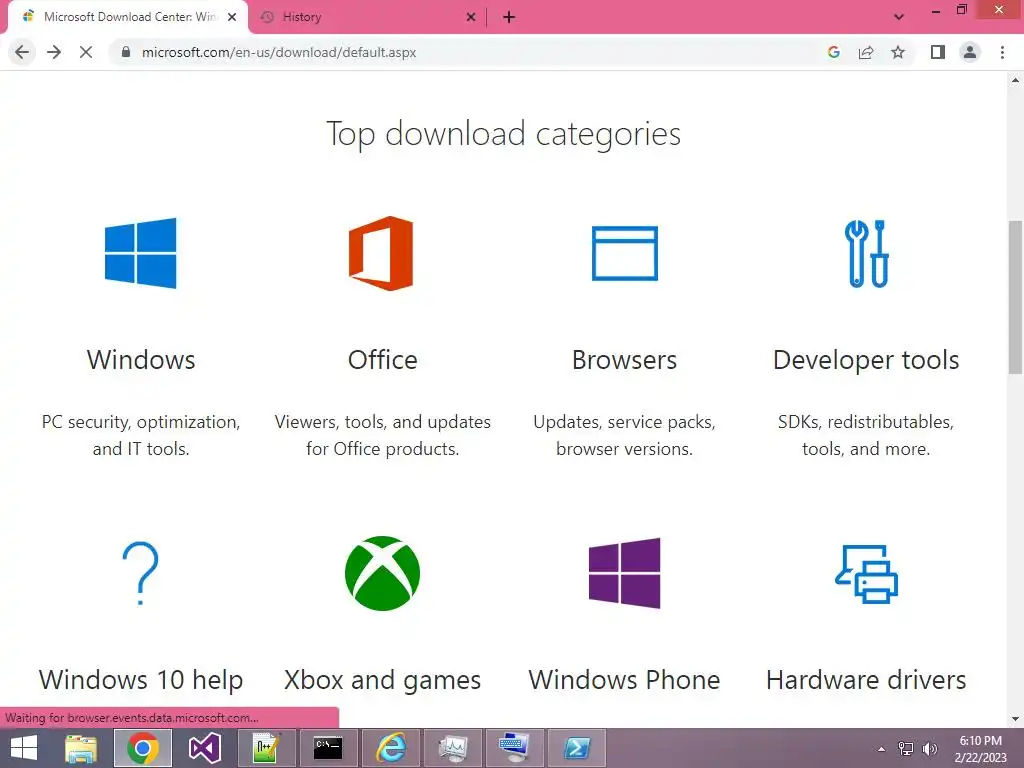Switch to the History tab

point(366,17)
